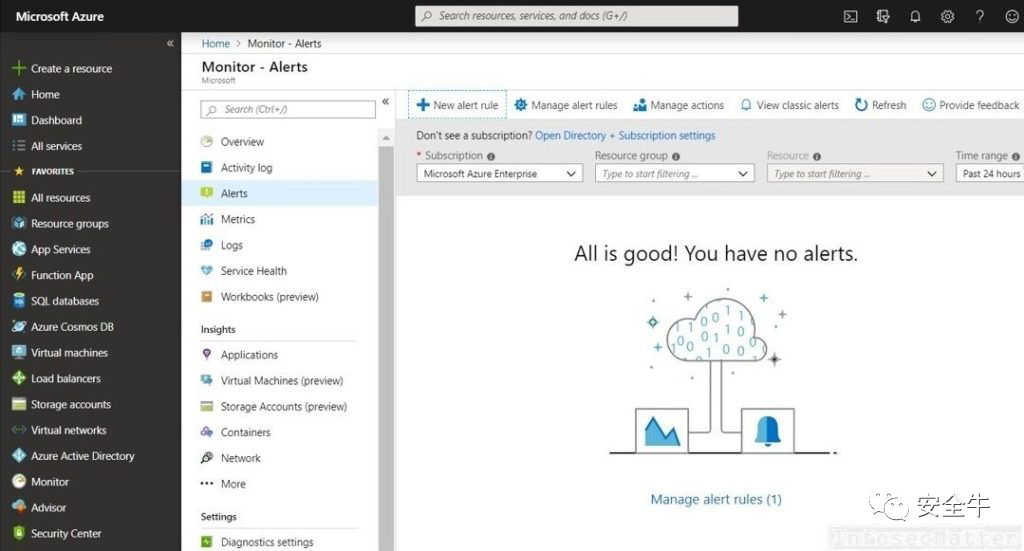
Task: Click View classic alerts
Action: (x=789, y=104)
